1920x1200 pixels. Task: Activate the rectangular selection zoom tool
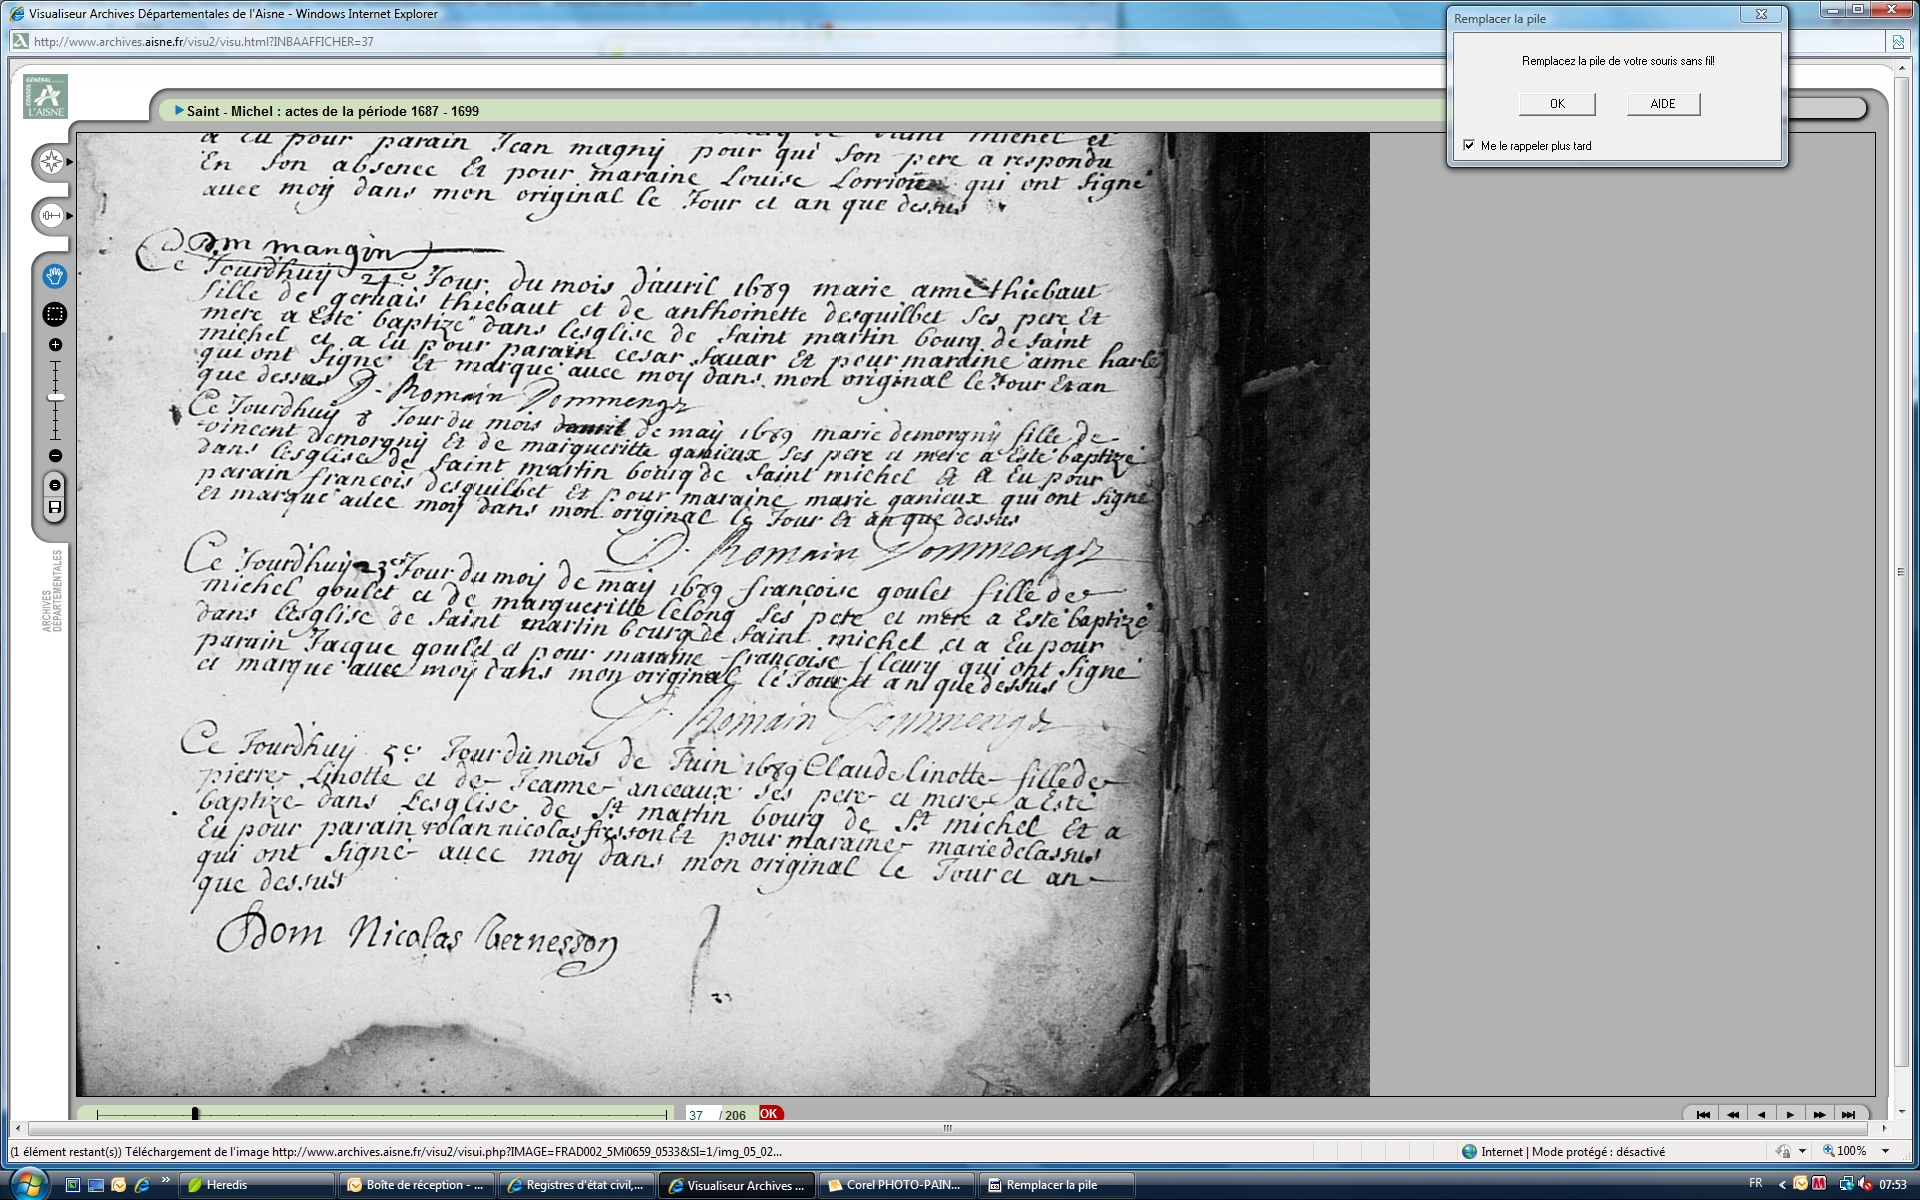(x=55, y=314)
